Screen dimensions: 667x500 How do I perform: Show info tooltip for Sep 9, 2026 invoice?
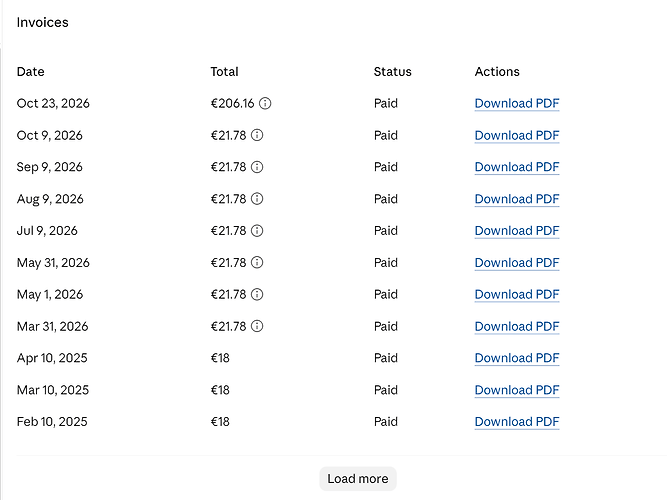pyautogui.click(x=257, y=167)
